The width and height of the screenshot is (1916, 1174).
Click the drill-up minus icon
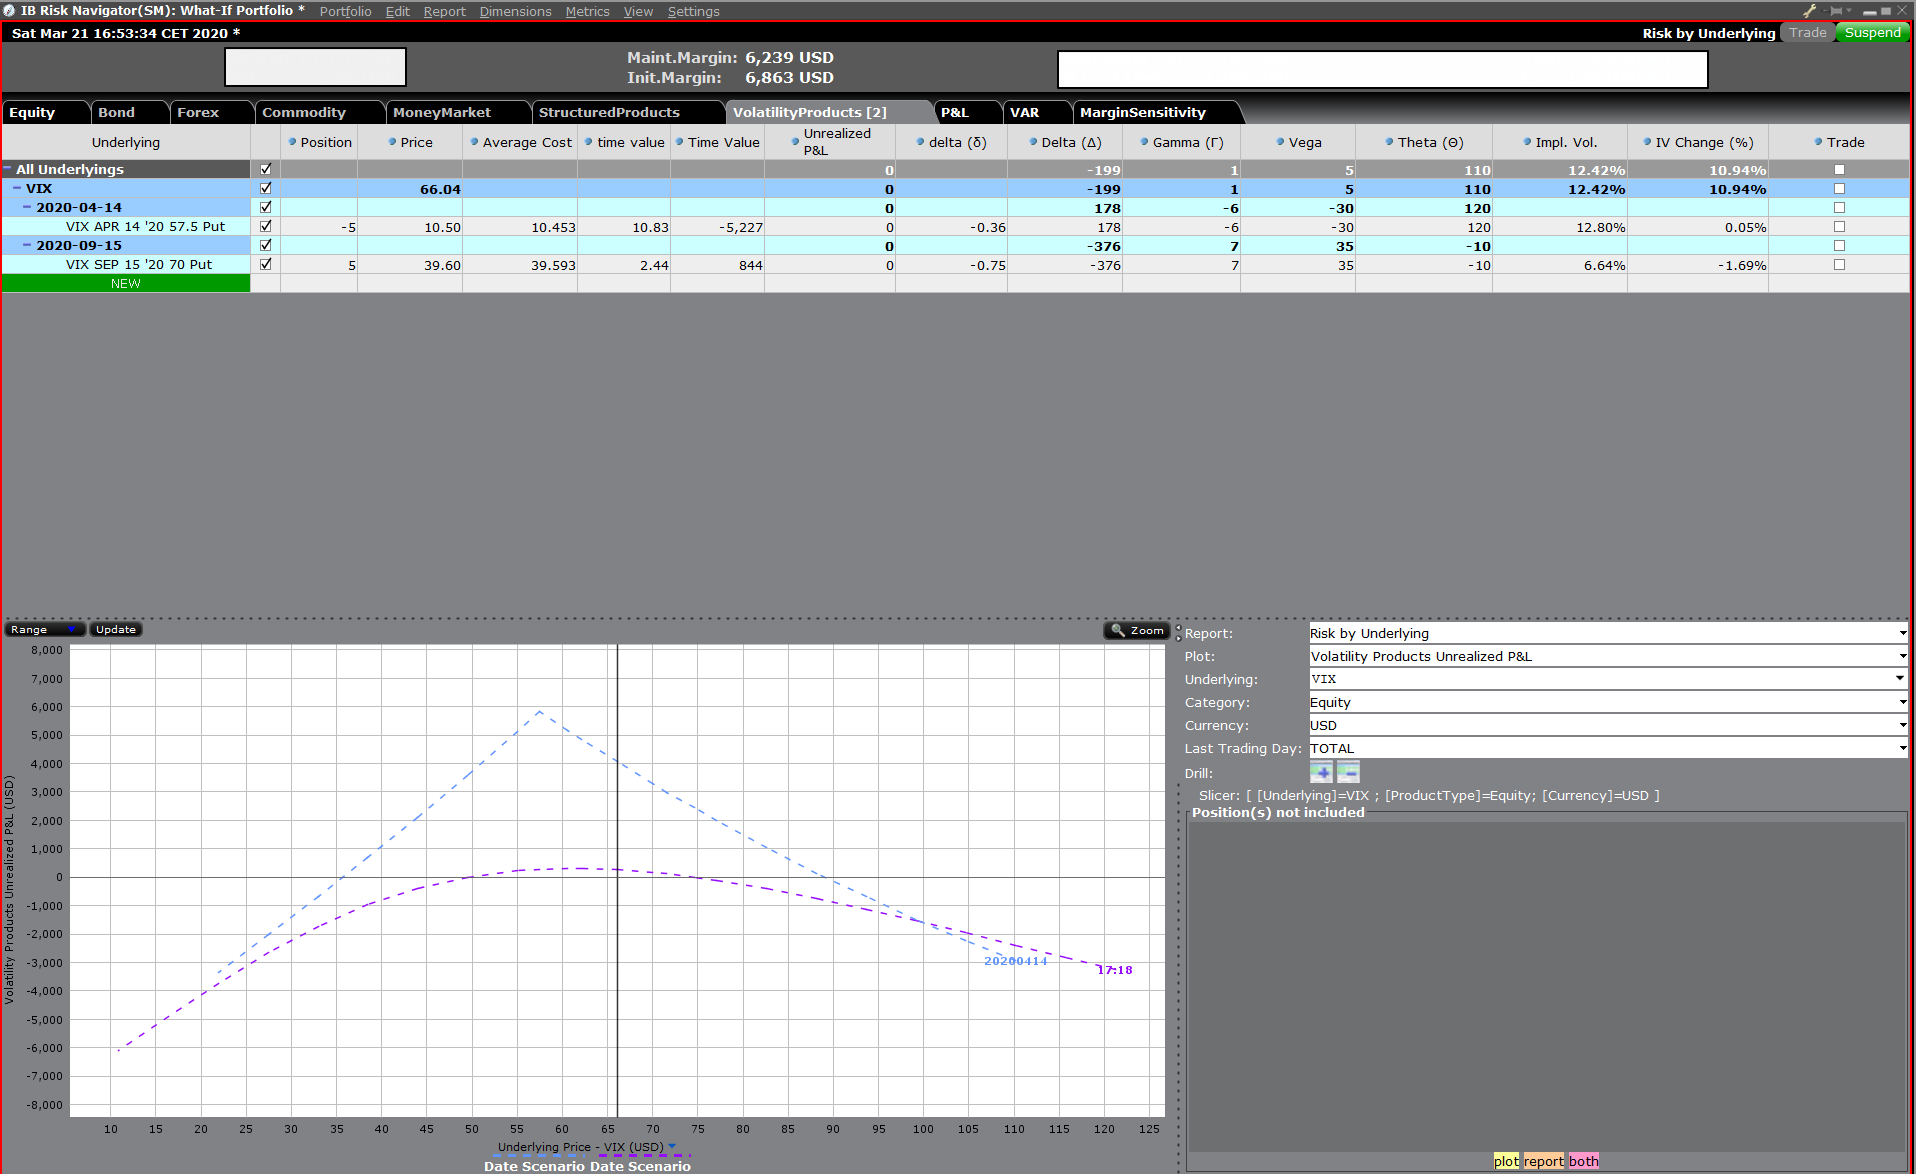(x=1348, y=771)
